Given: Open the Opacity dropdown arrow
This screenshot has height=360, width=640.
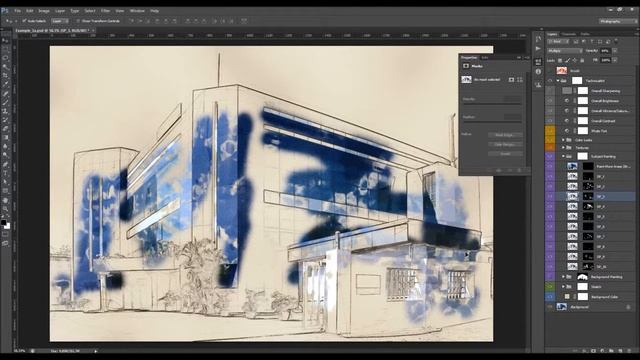Looking at the screenshot, I should click(x=615, y=51).
